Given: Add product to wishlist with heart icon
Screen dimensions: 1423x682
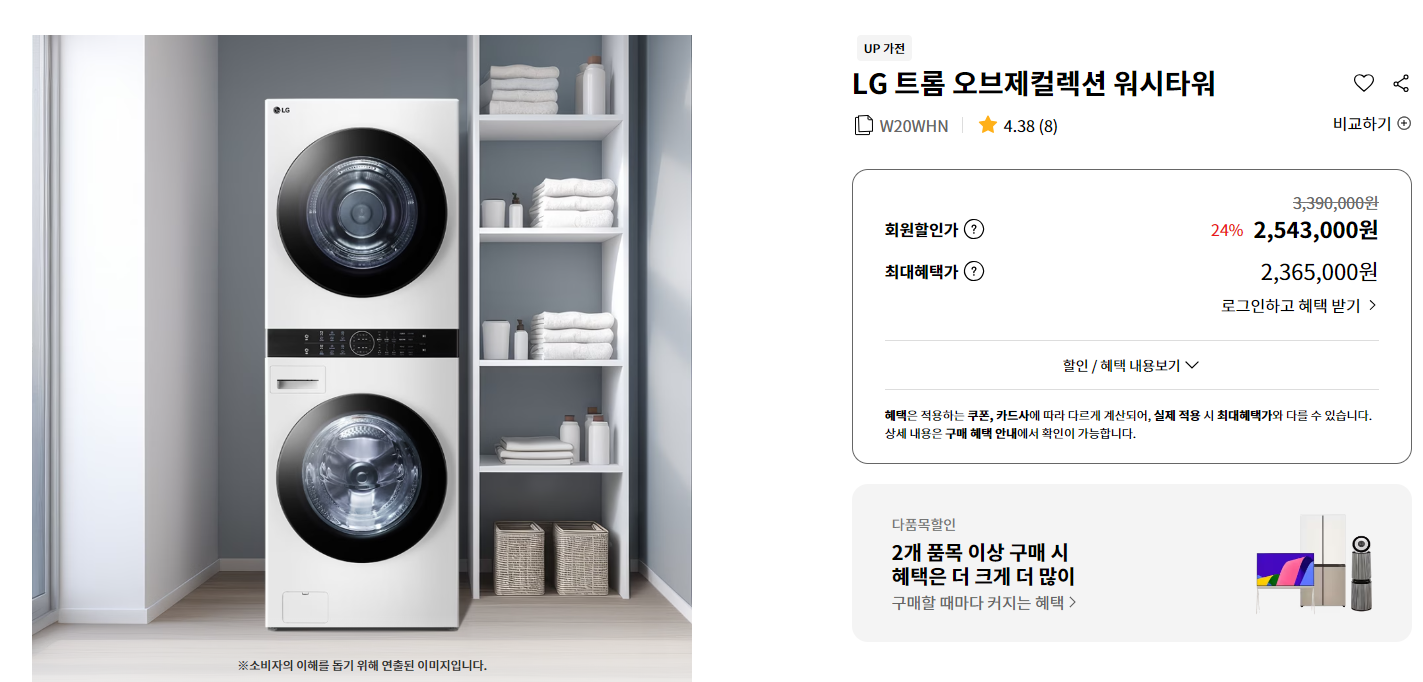Looking at the screenshot, I should point(1364,83).
